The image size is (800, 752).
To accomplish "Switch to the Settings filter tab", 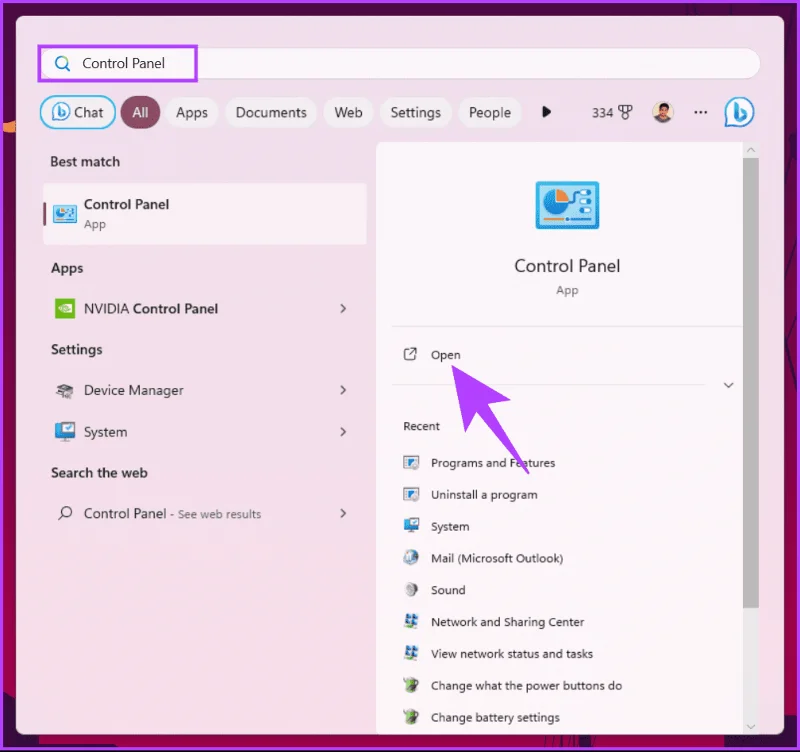I will [415, 112].
